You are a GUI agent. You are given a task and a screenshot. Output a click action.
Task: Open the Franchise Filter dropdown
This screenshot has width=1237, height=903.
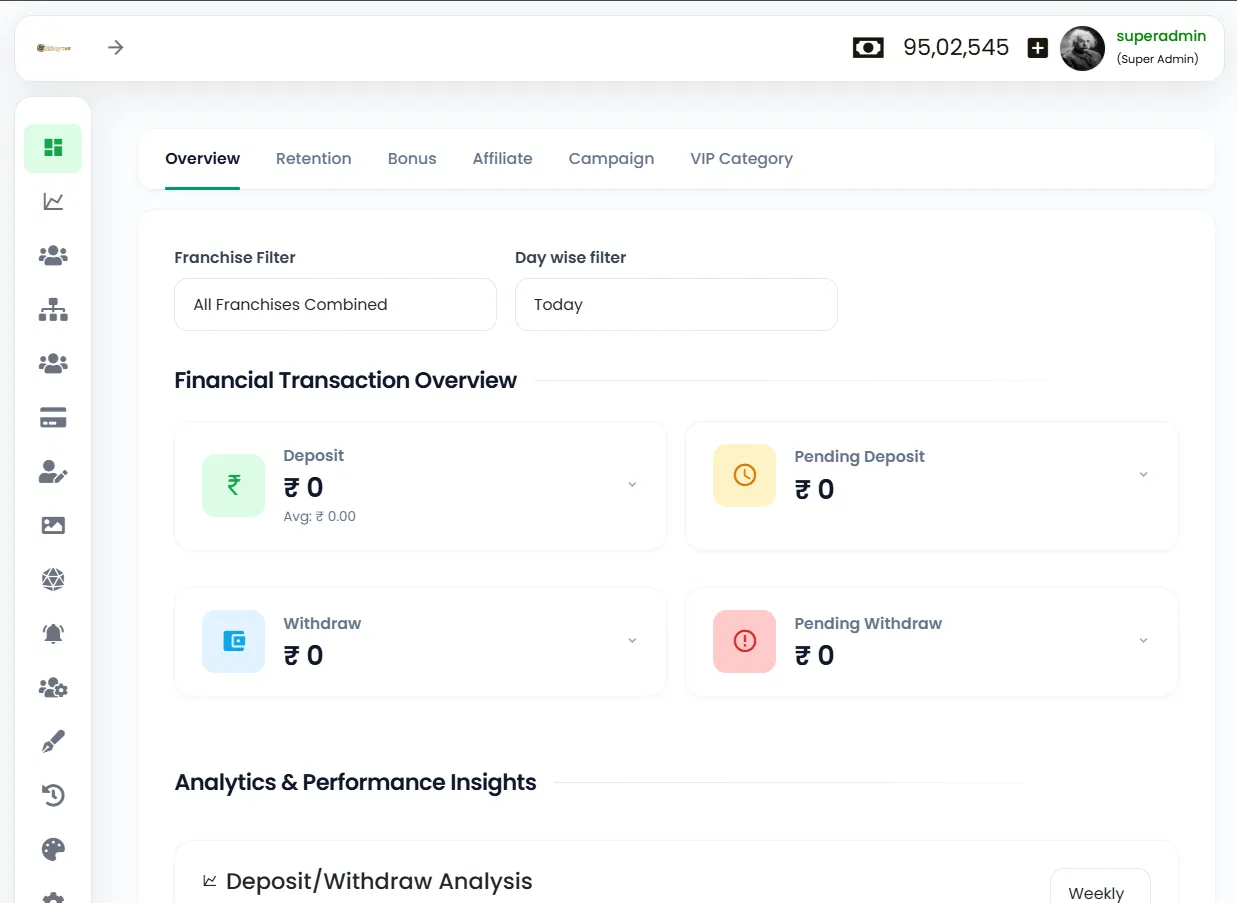coord(335,304)
